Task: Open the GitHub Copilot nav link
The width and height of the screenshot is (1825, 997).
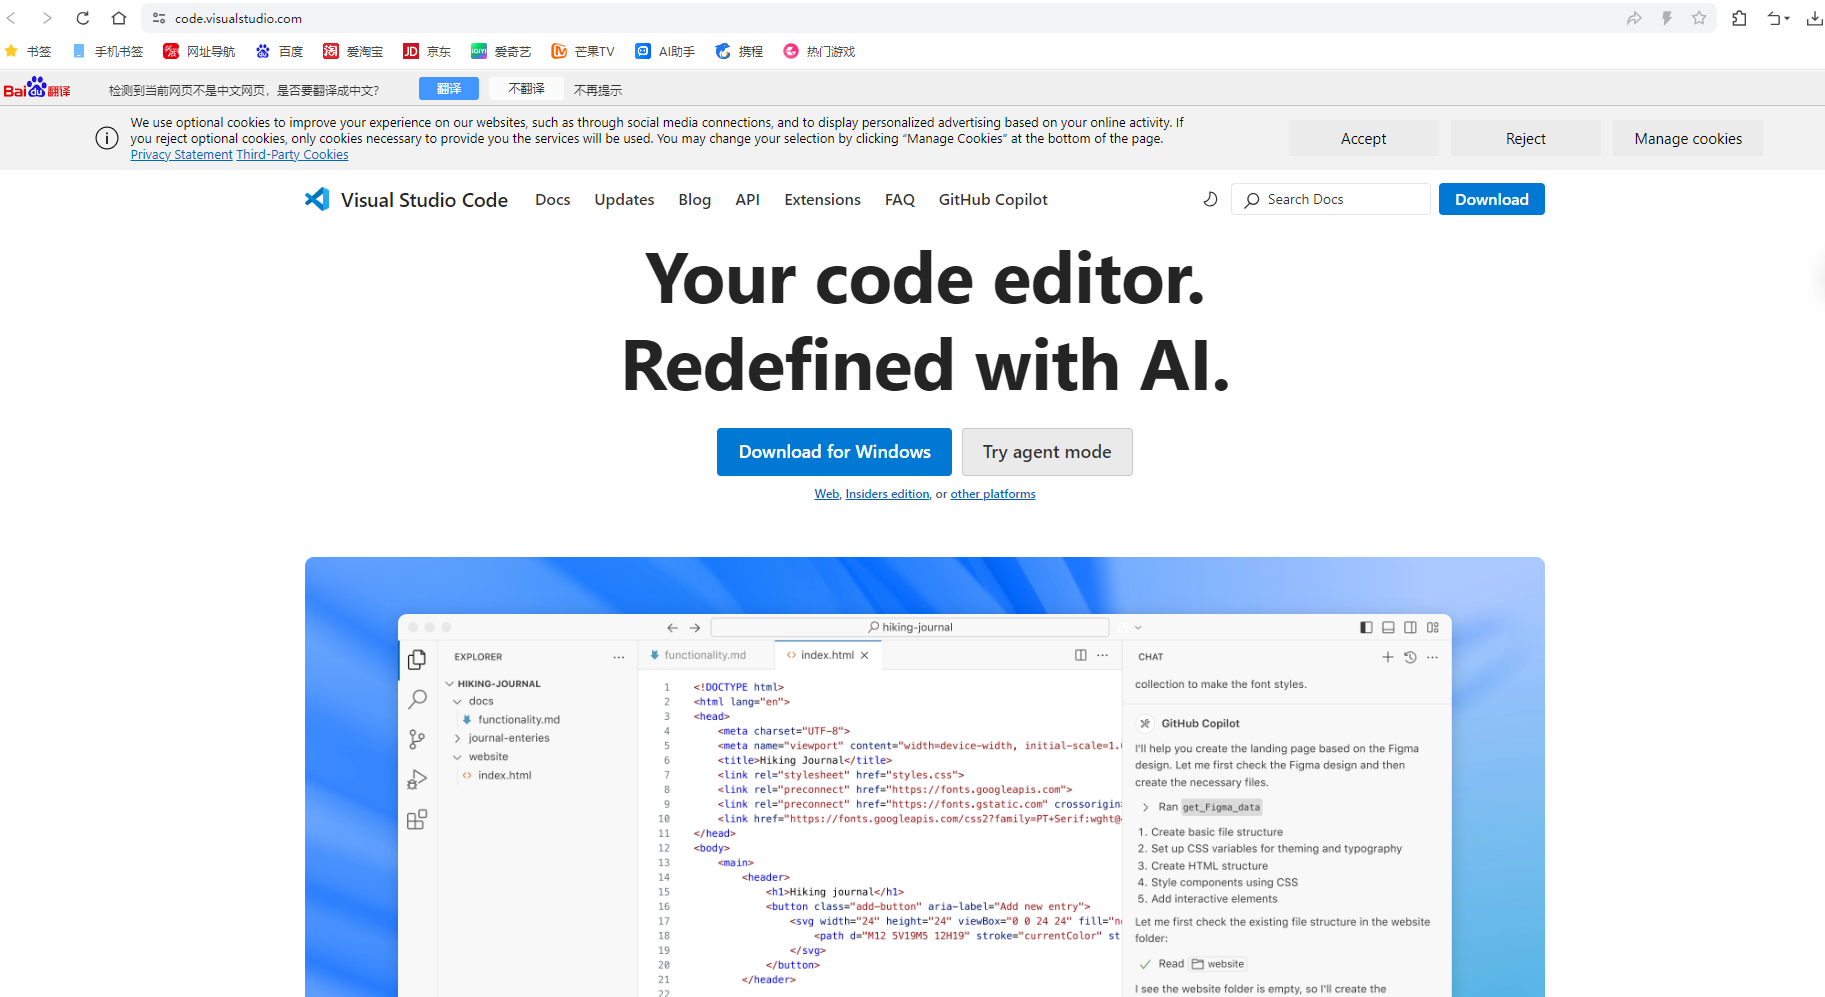Action: pos(993,200)
